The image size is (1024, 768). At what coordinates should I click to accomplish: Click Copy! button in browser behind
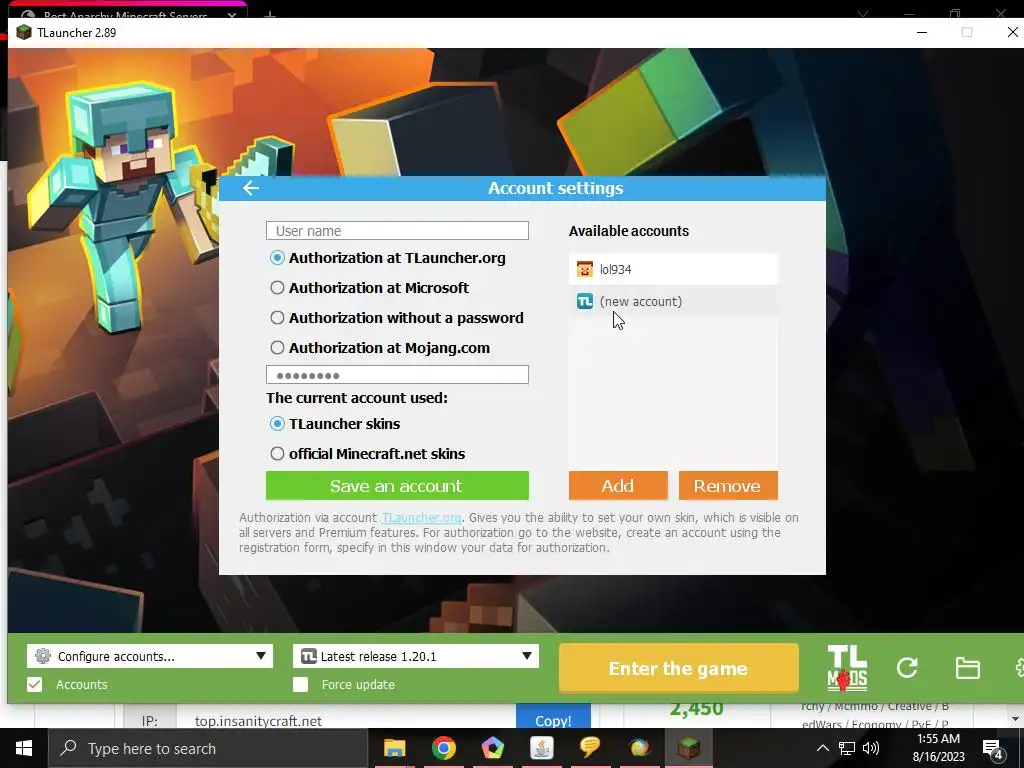(553, 718)
